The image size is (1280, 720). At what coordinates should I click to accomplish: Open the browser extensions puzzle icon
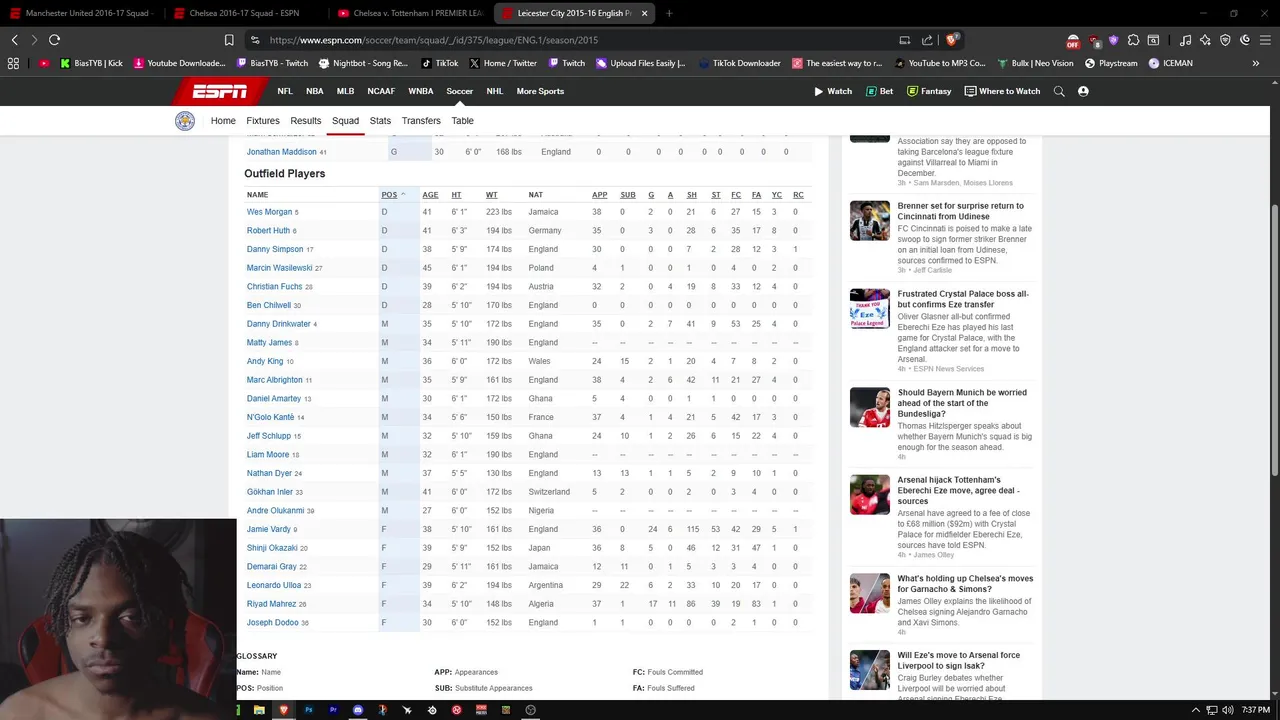point(1133,40)
